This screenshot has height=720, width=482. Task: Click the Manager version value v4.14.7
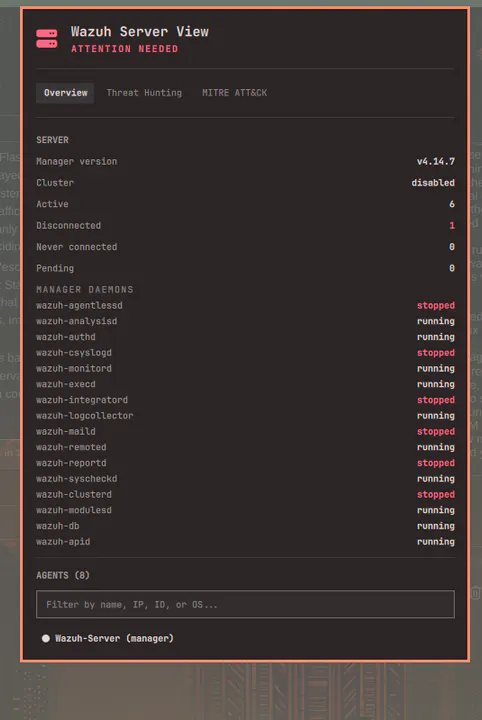tap(436, 161)
